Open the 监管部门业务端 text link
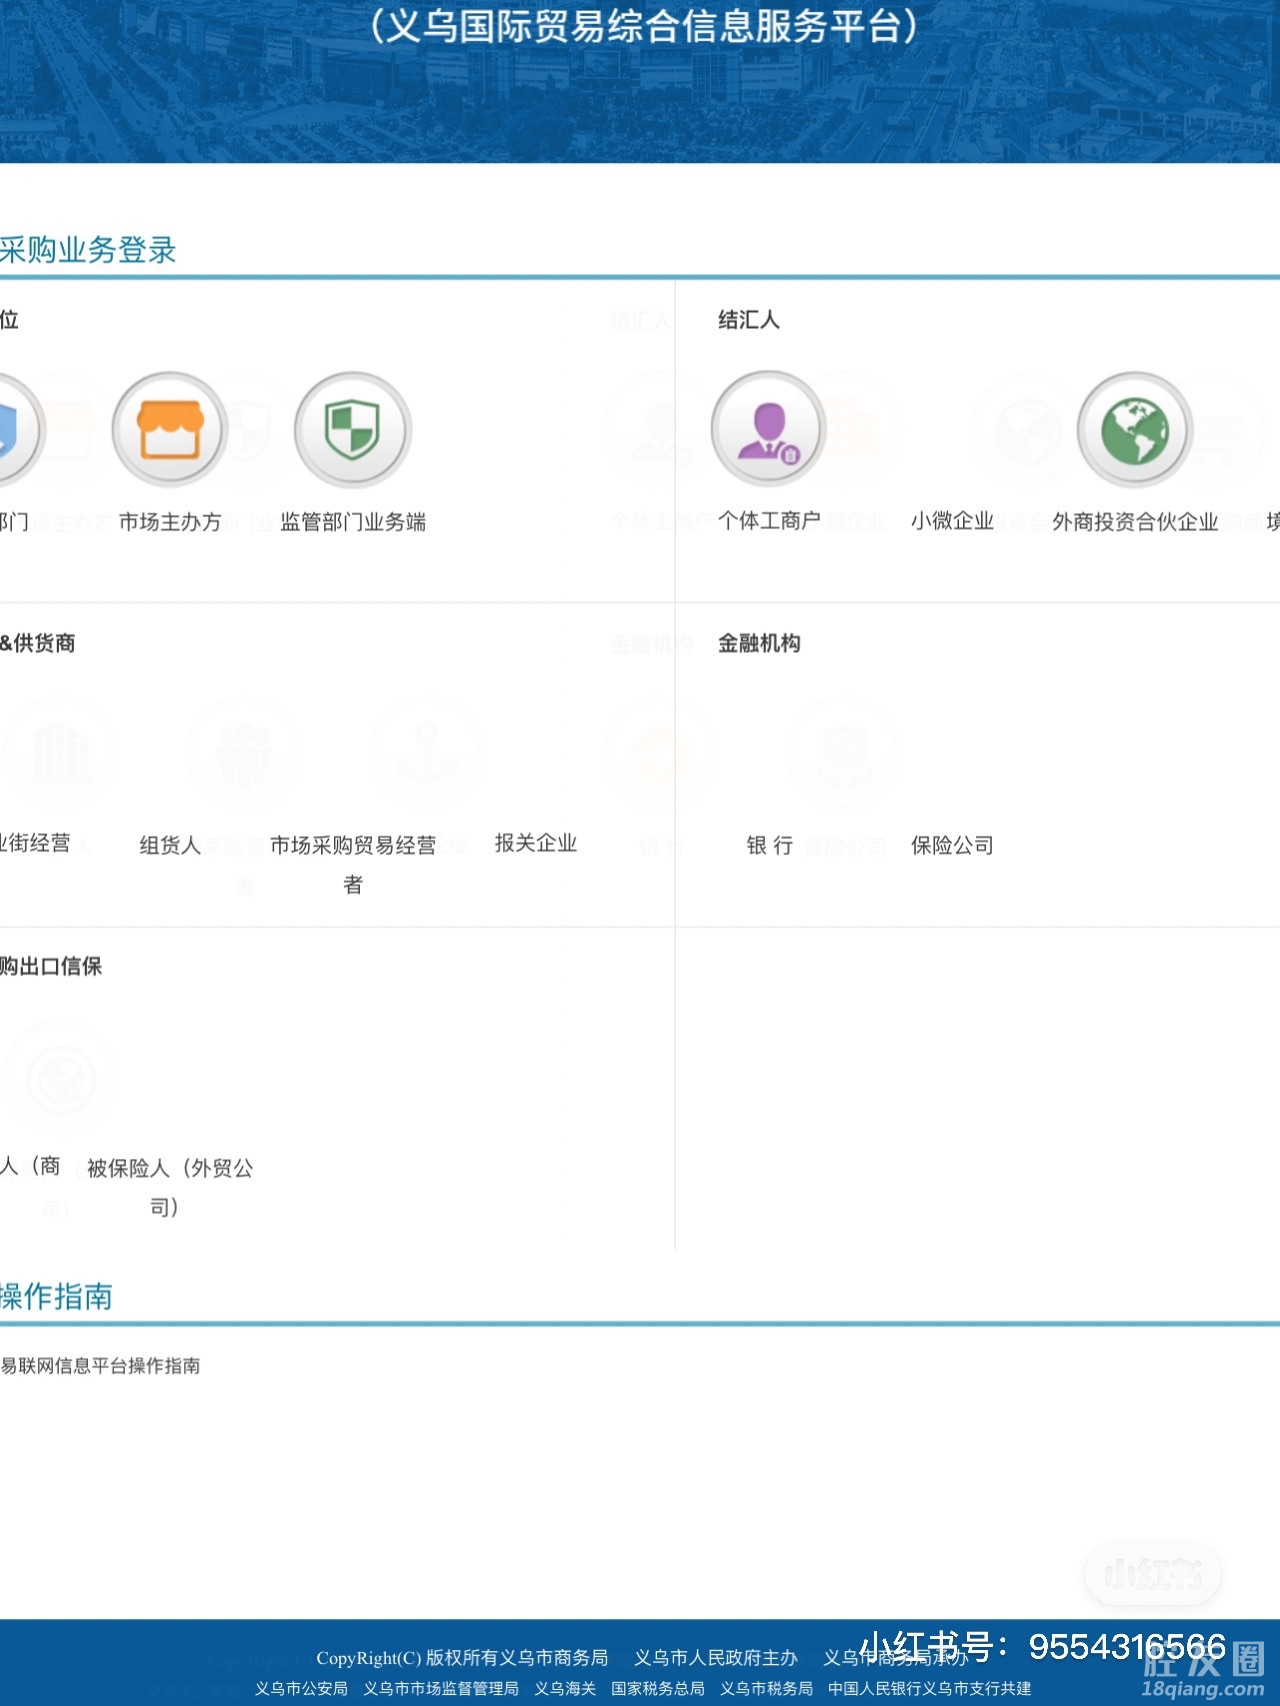The height and width of the screenshot is (1706, 1280). (x=353, y=522)
